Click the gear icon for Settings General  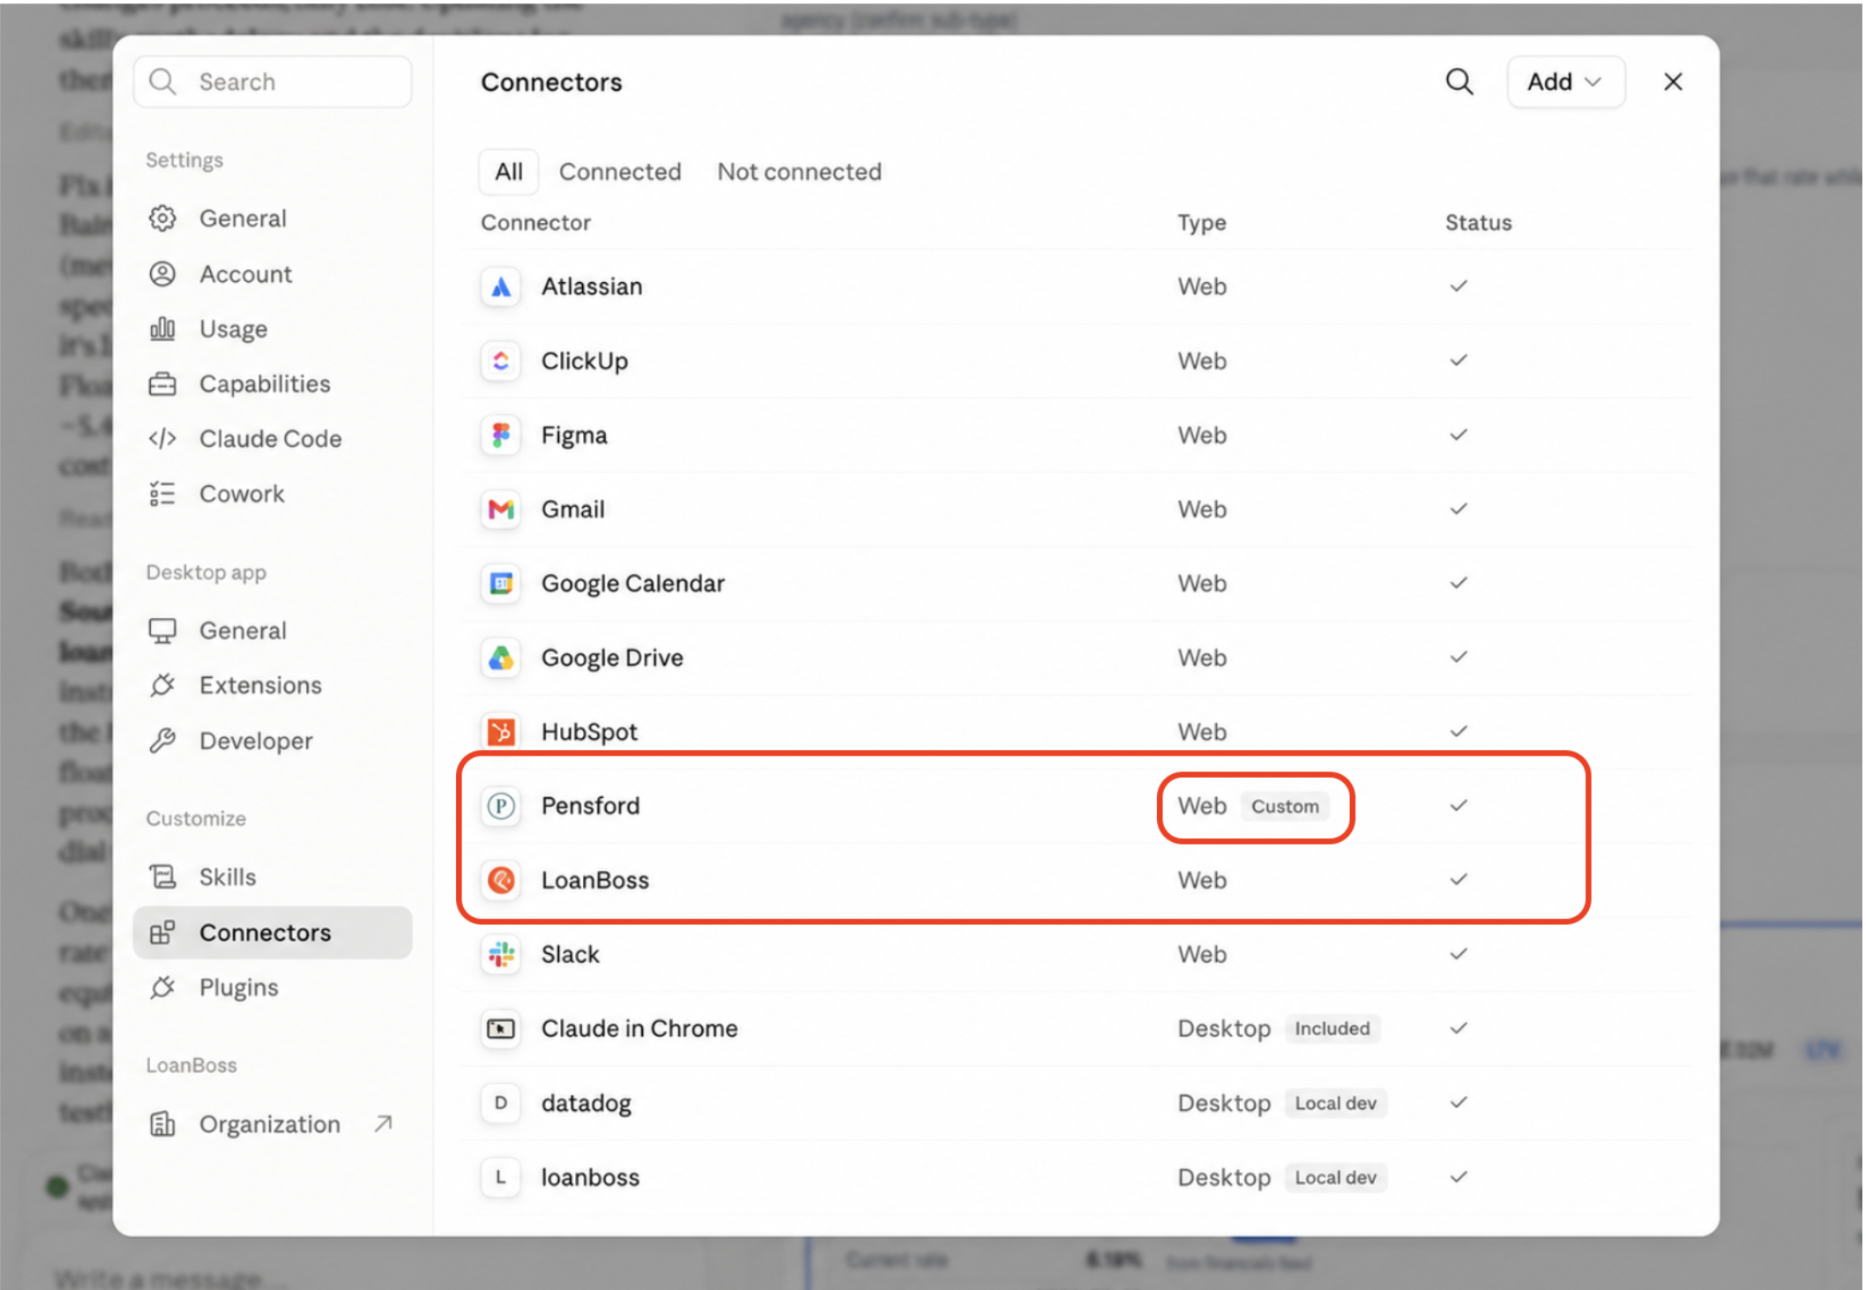coord(162,218)
